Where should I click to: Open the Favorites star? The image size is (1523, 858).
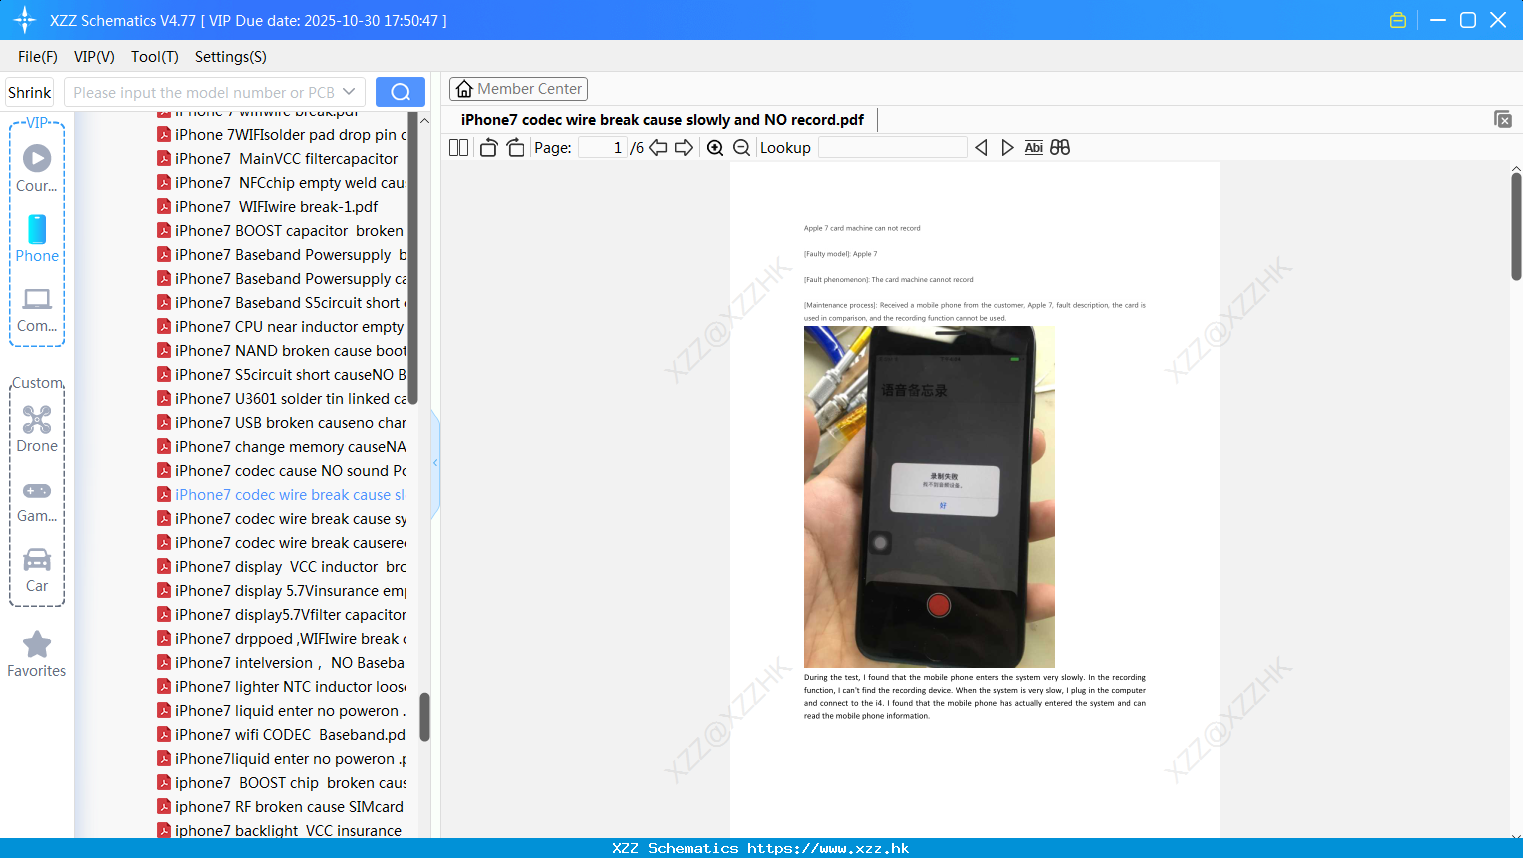[37, 654]
